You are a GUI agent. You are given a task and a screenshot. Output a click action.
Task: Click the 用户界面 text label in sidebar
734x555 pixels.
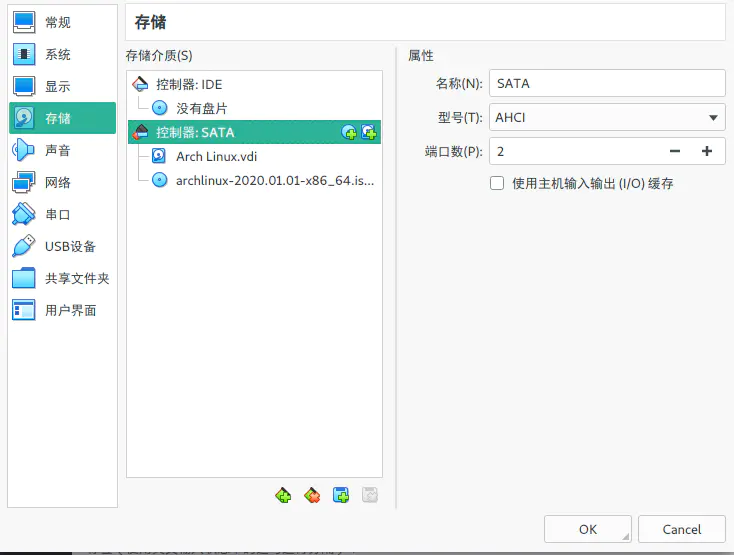coord(71,310)
